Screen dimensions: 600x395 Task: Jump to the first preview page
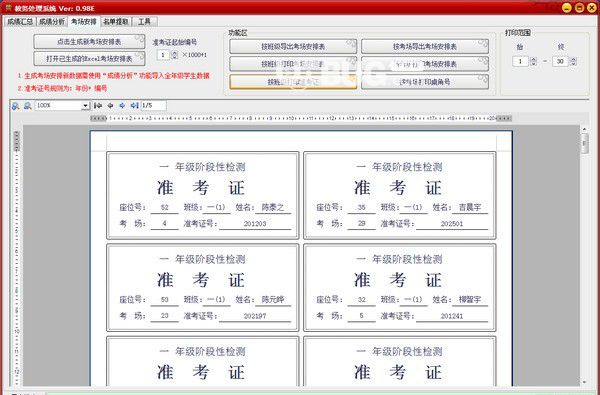pyautogui.click(x=98, y=105)
